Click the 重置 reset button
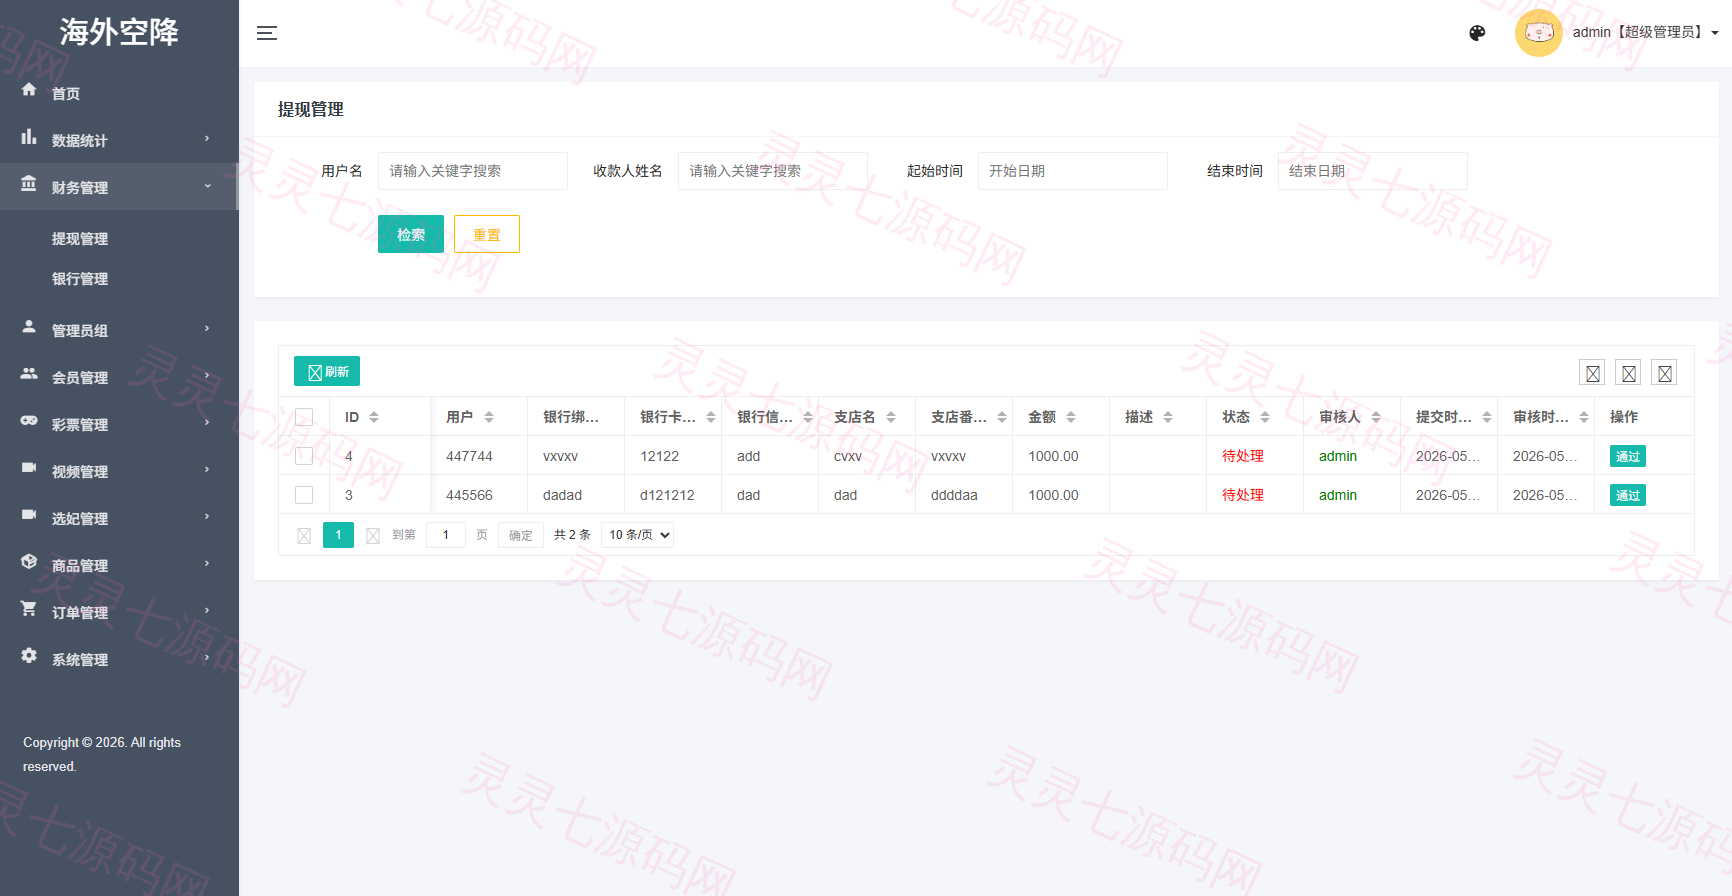This screenshot has width=1732, height=896. (487, 234)
